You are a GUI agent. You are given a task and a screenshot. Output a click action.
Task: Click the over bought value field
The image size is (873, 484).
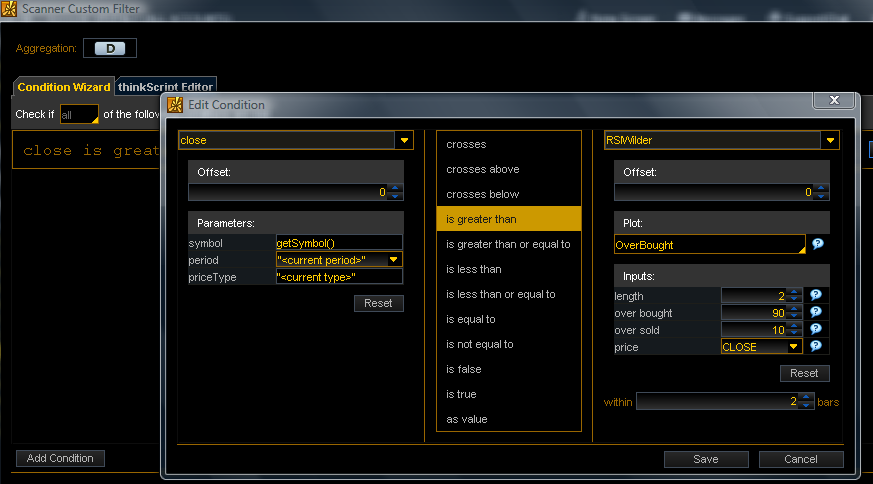[754, 312]
